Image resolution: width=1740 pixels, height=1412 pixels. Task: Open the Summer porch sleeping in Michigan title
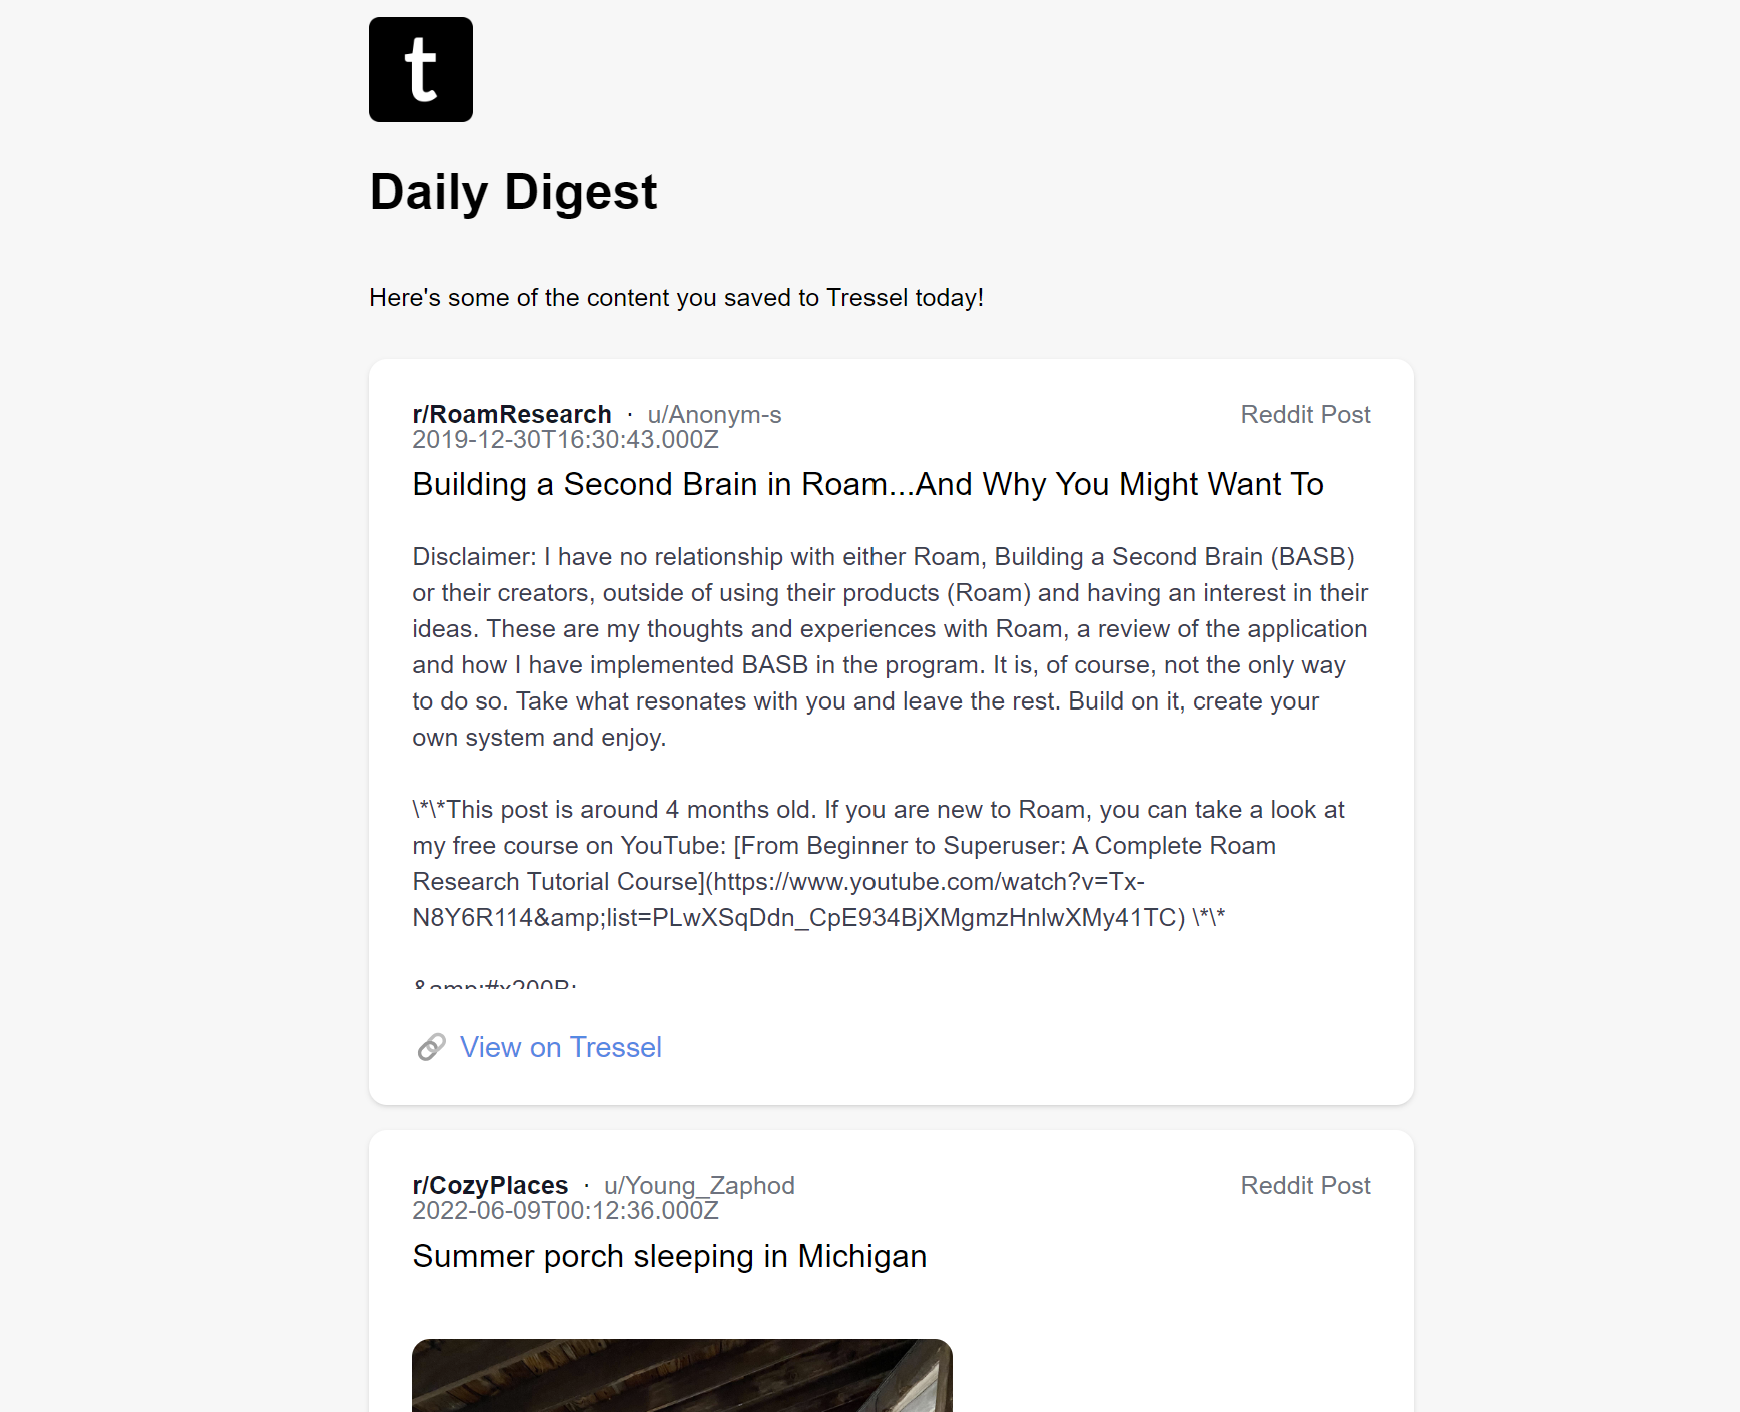click(669, 1256)
